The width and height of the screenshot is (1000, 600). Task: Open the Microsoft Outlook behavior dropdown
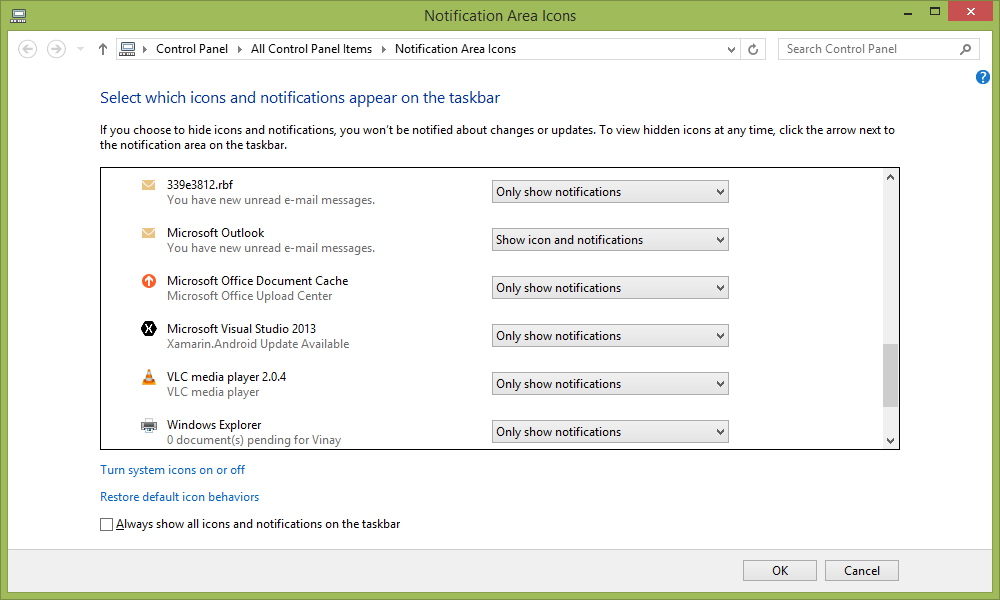tap(610, 239)
